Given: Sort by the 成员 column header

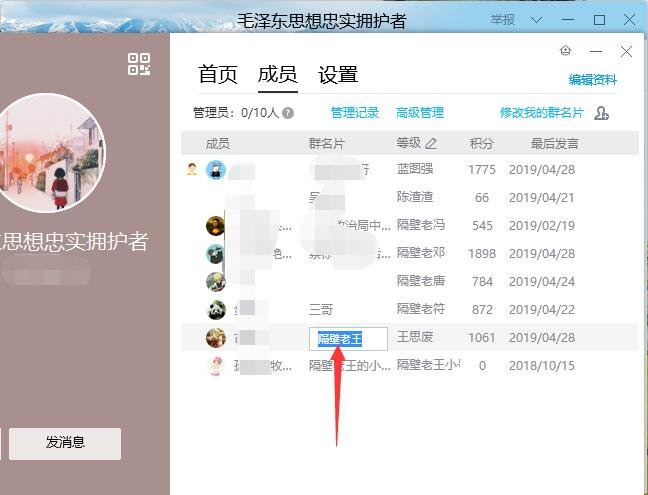Looking at the screenshot, I should [x=217, y=144].
